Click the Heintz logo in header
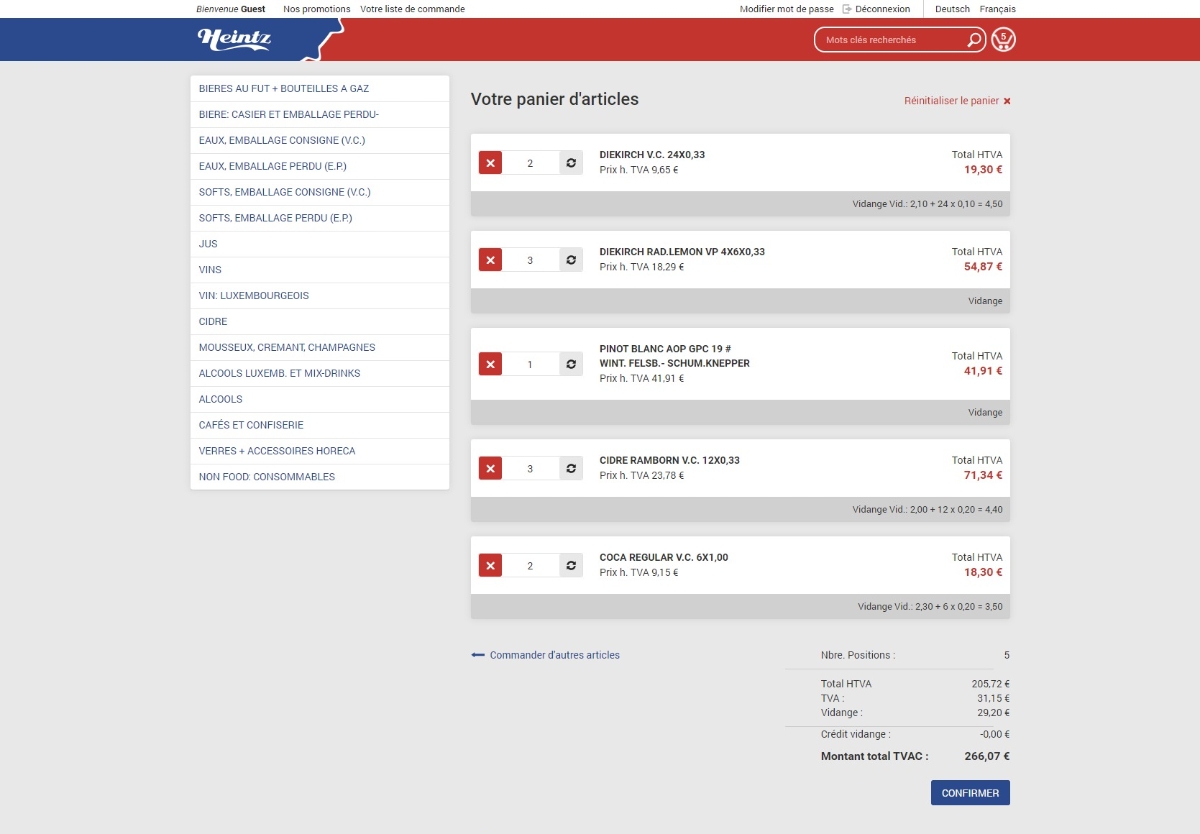 (x=234, y=39)
